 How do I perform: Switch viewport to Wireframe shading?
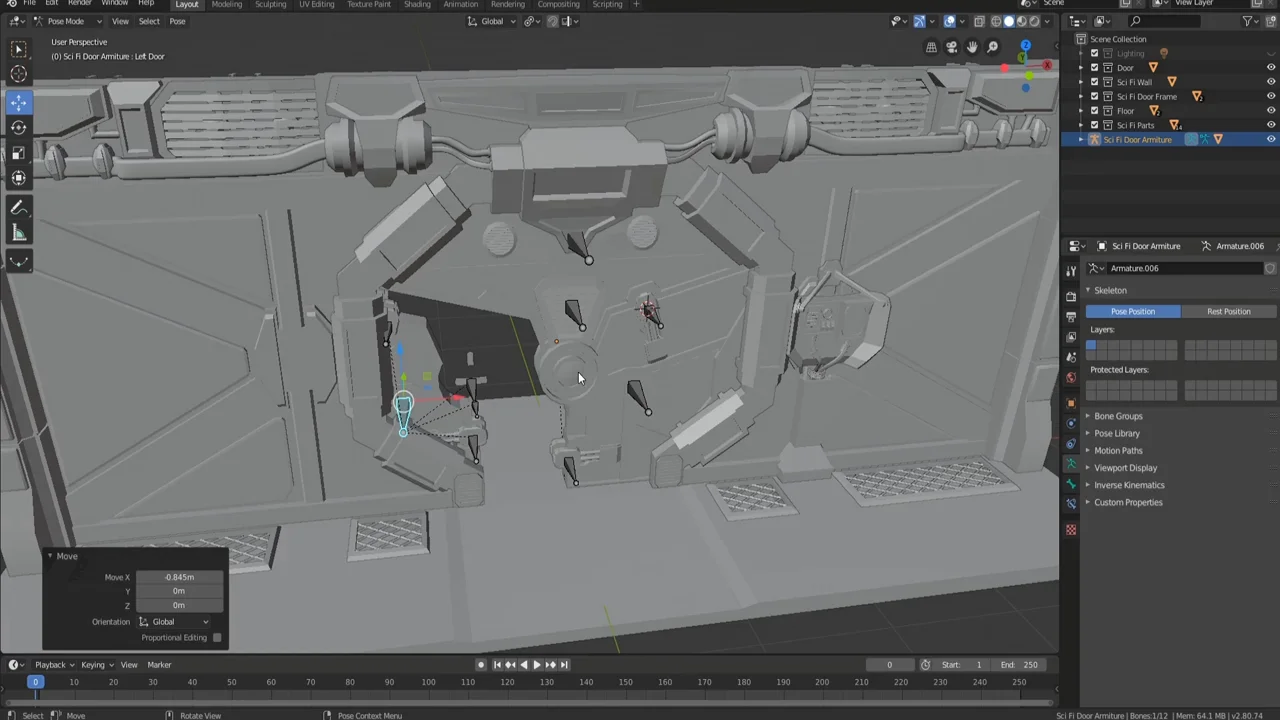pos(996,21)
